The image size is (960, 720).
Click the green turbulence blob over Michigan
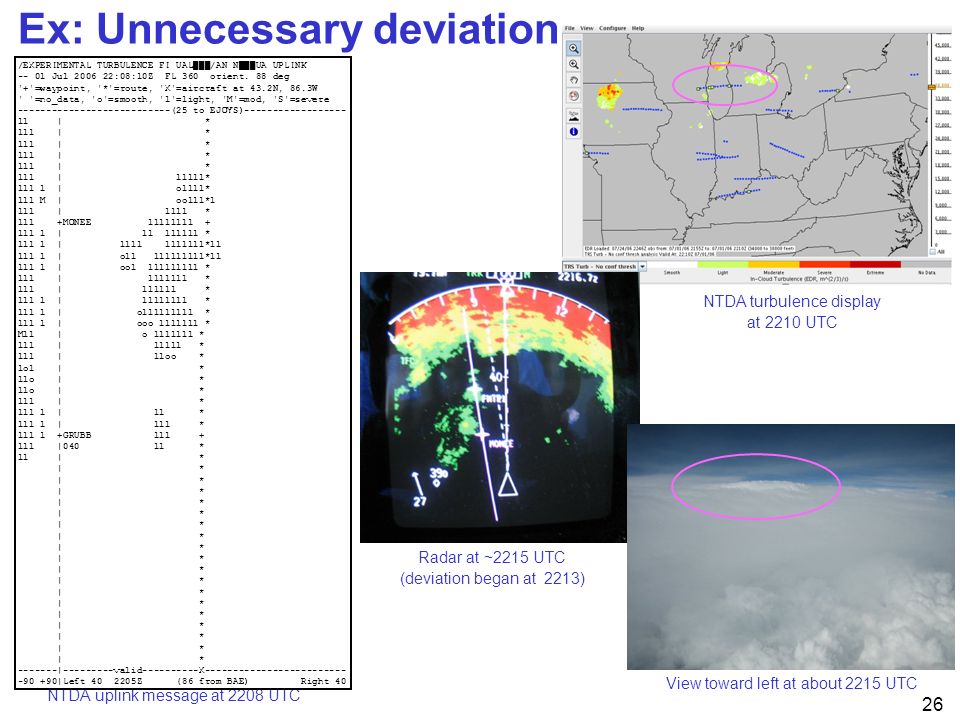coord(759,78)
